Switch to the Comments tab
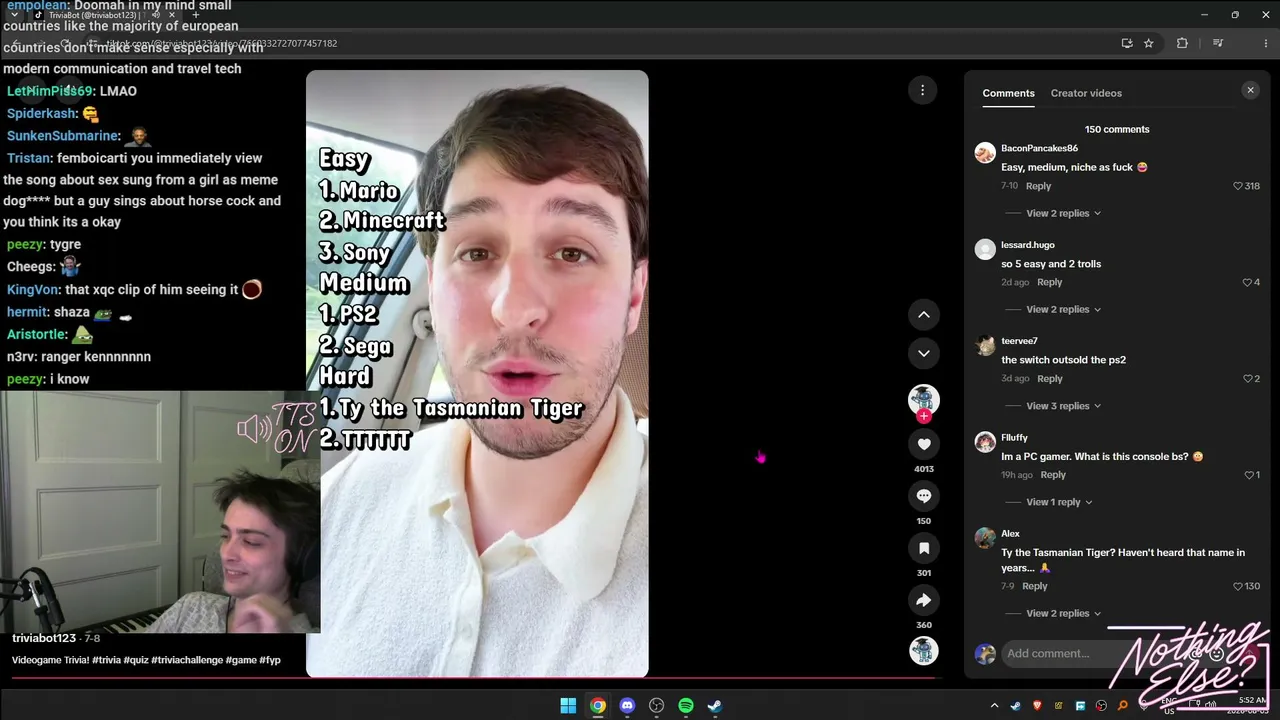The width and height of the screenshot is (1280, 720). pos(1008,93)
